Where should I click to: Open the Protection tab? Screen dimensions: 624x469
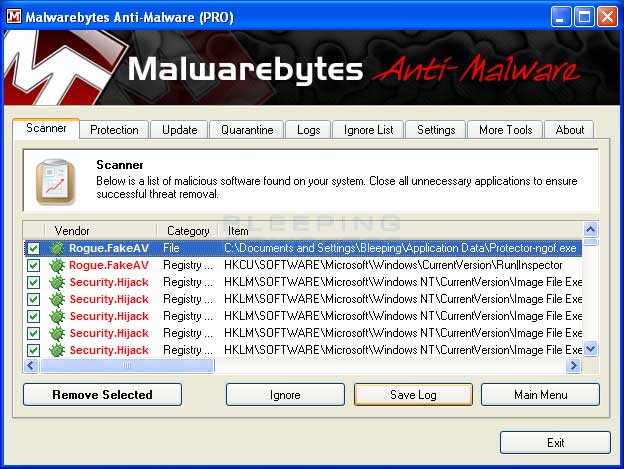point(114,130)
